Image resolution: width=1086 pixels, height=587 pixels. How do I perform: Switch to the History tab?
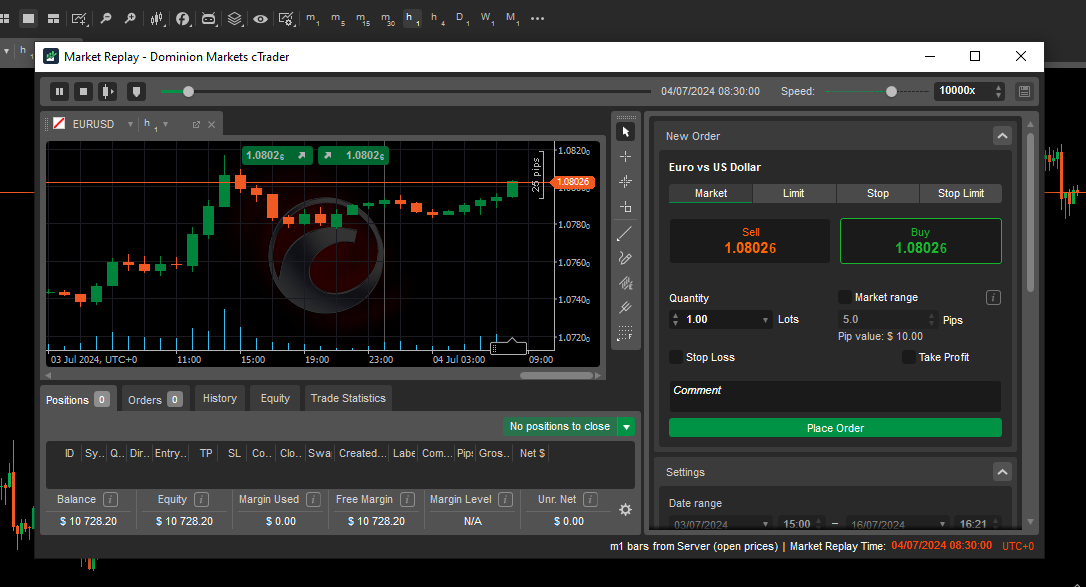(x=219, y=398)
